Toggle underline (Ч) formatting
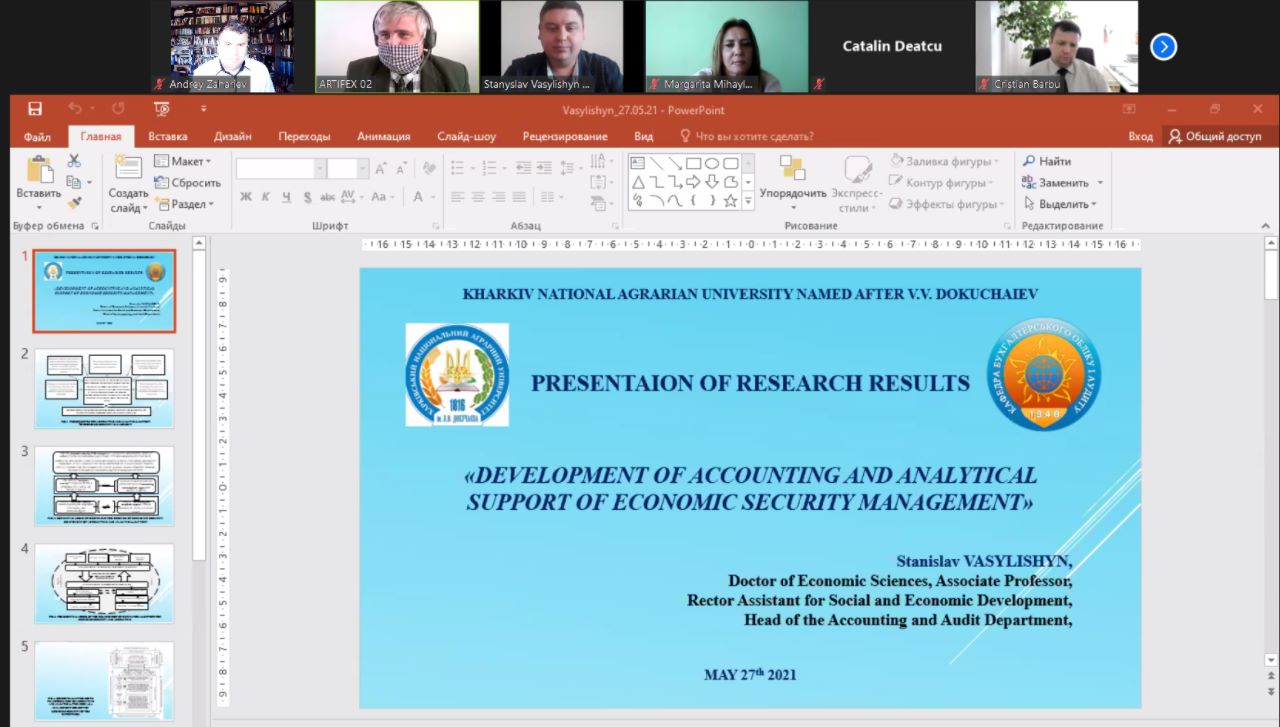Viewport: 1280px width, 727px height. click(x=286, y=197)
